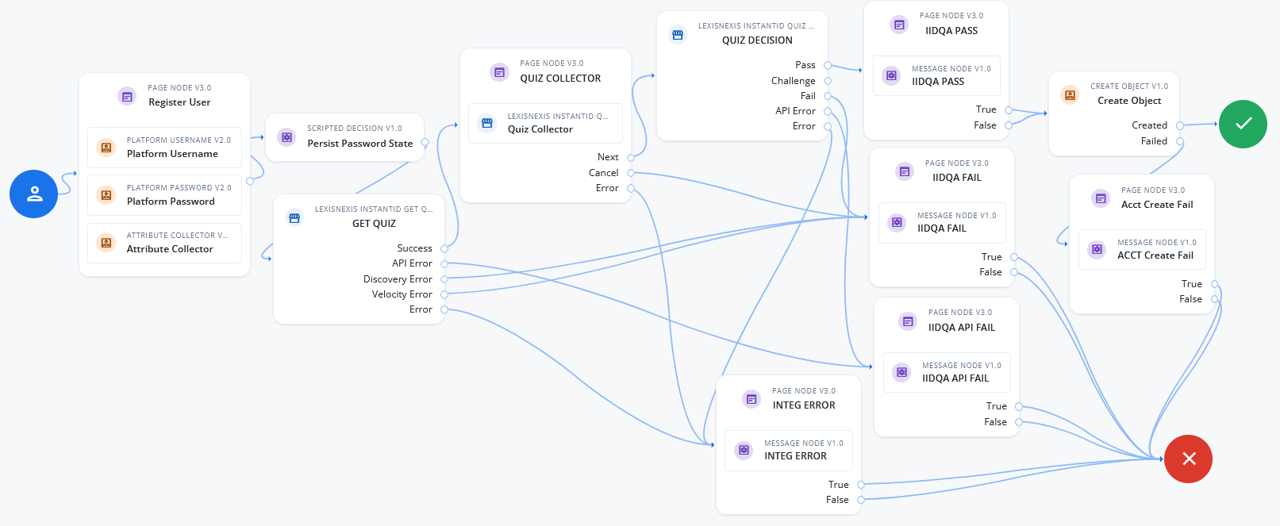Select the GET QUIZ node title

click(x=374, y=224)
